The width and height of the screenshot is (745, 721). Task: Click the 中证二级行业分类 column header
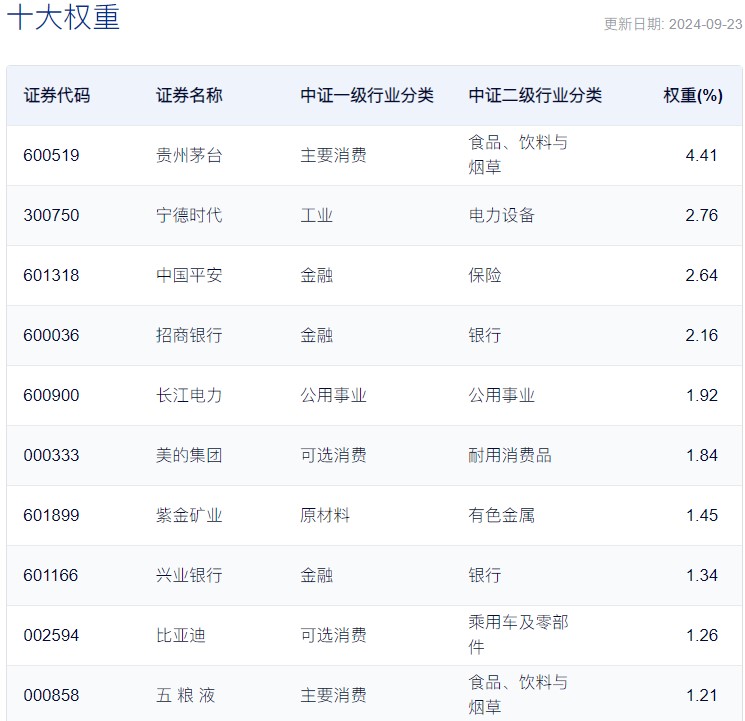(535, 96)
